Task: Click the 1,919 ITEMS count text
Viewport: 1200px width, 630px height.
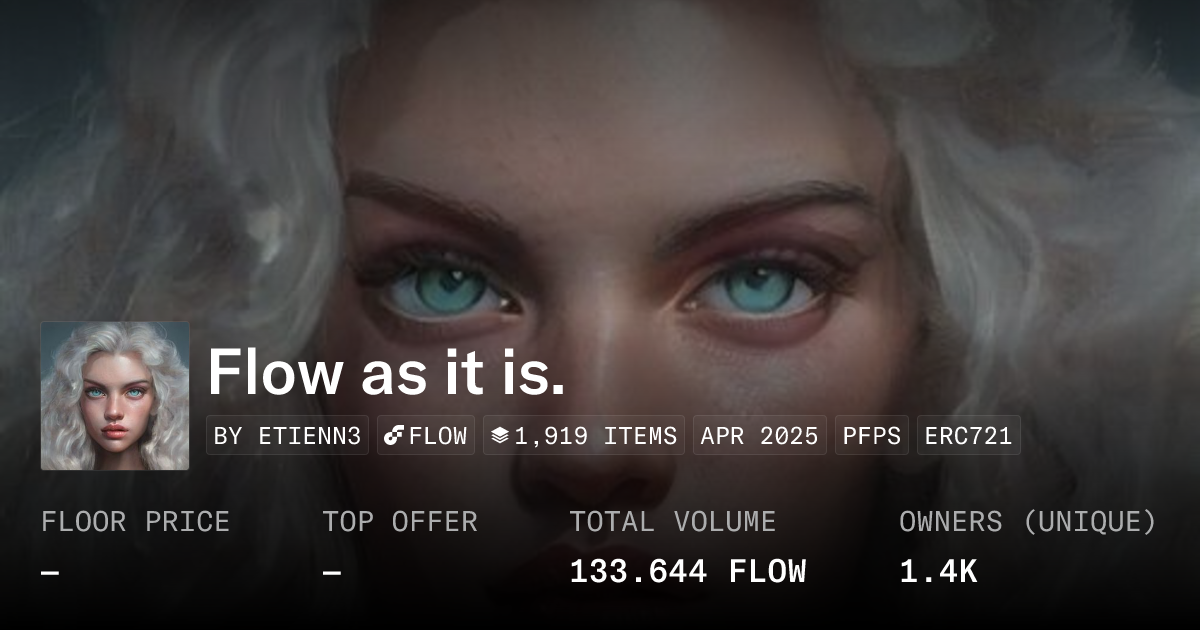Action: tap(595, 436)
